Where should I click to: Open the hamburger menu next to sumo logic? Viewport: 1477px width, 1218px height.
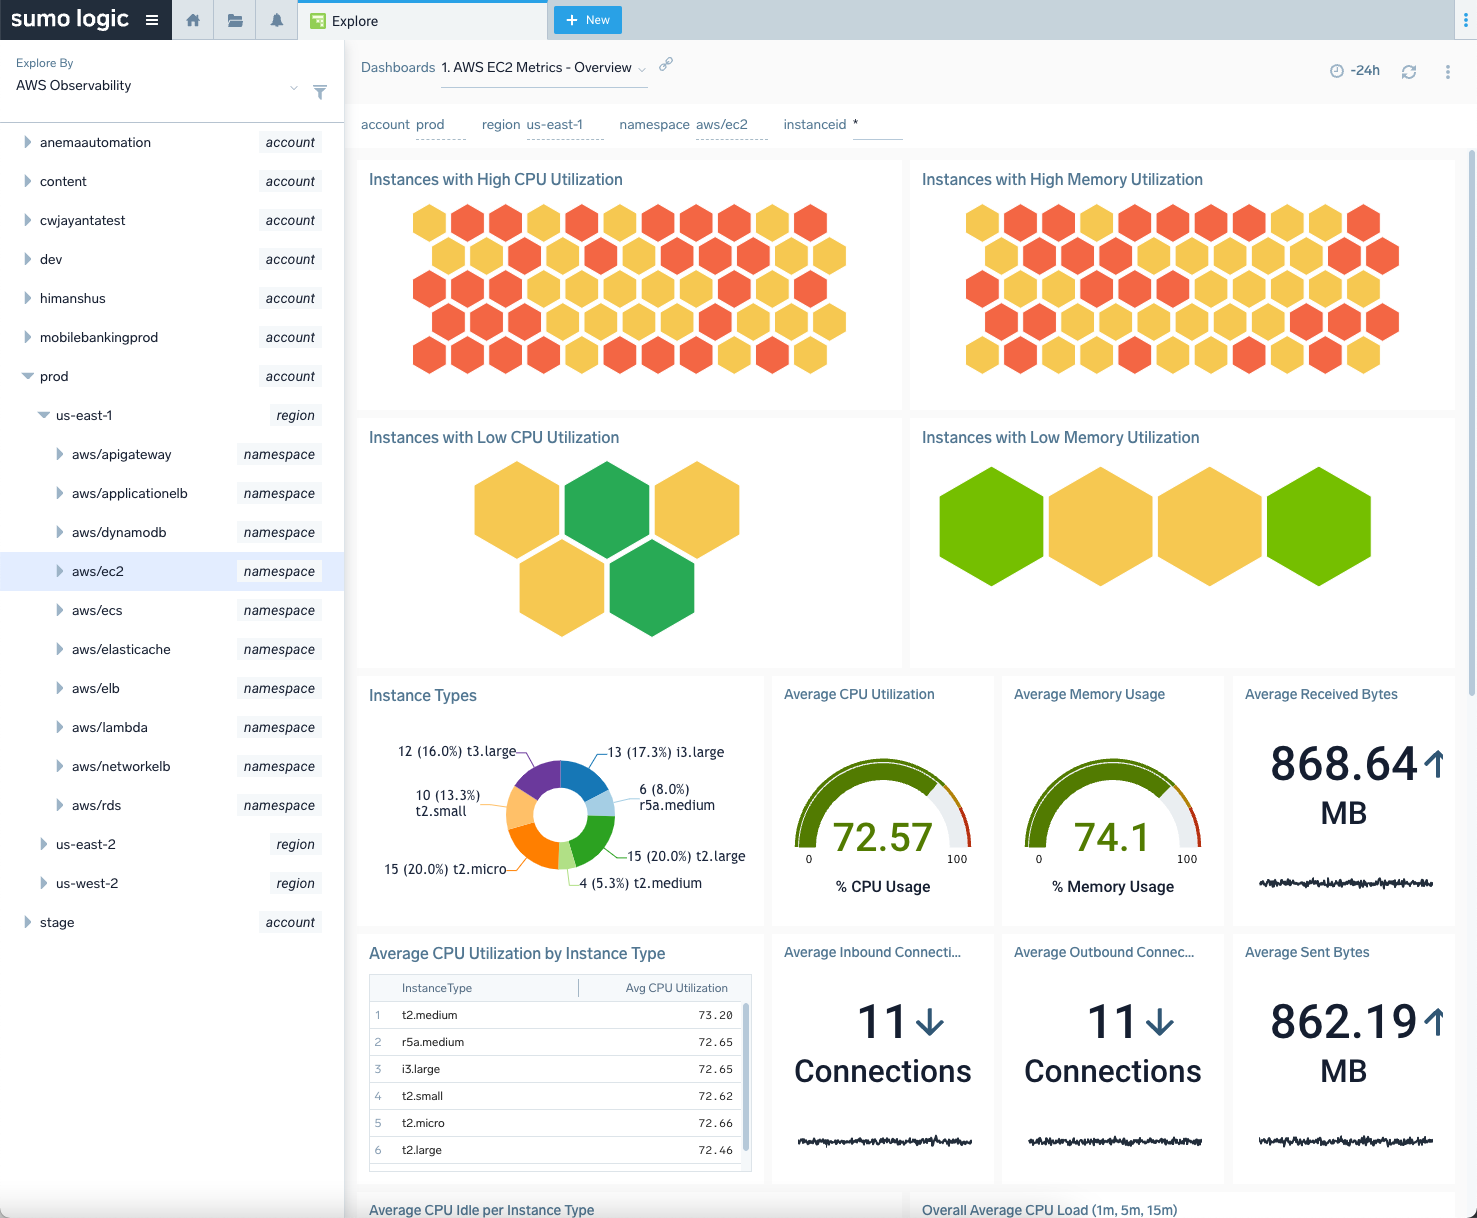click(152, 20)
